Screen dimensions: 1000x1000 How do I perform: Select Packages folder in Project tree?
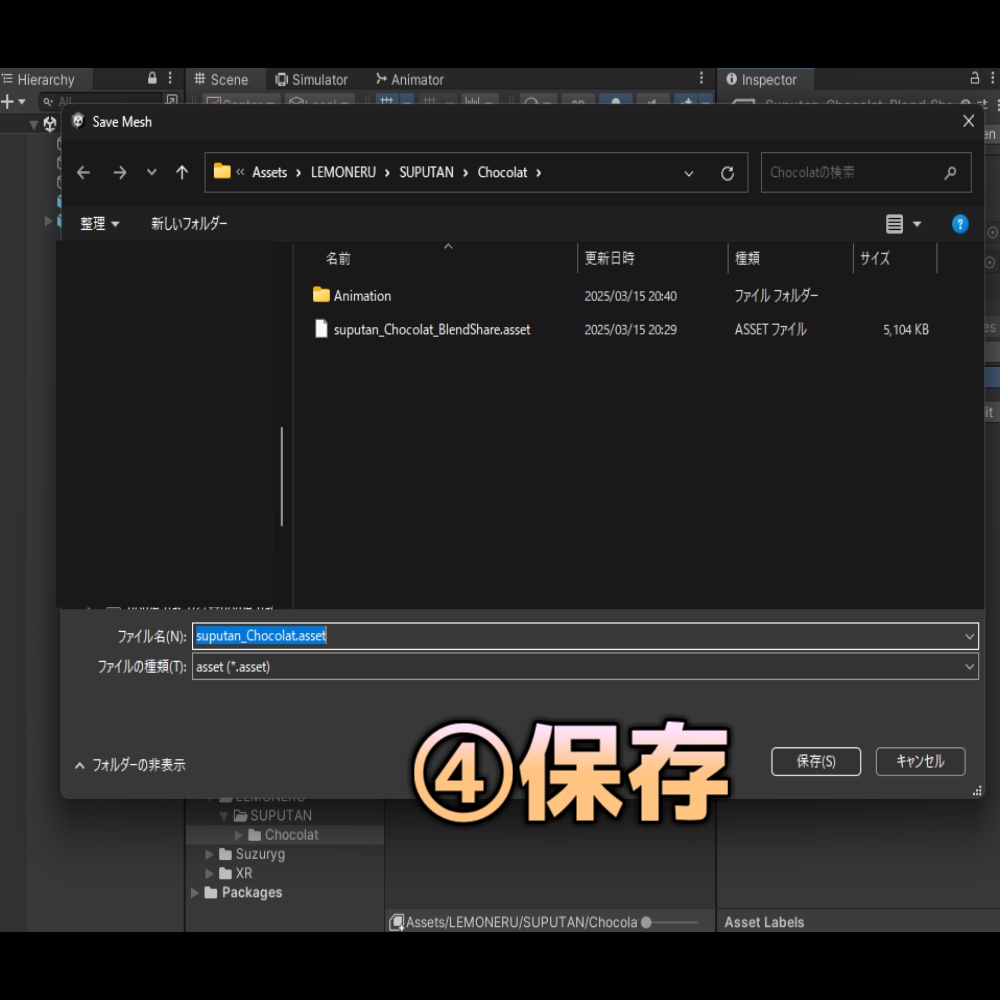click(x=242, y=892)
